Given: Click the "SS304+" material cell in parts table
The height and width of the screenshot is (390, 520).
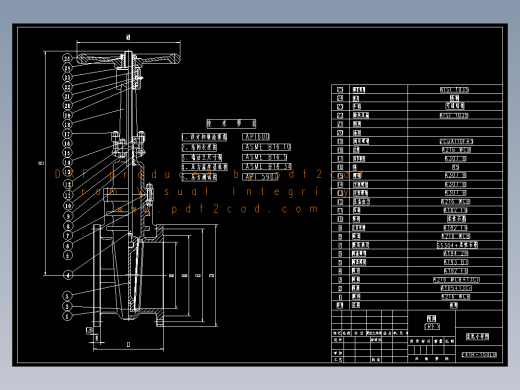Looking at the screenshot, I should pyautogui.click(x=457, y=245).
